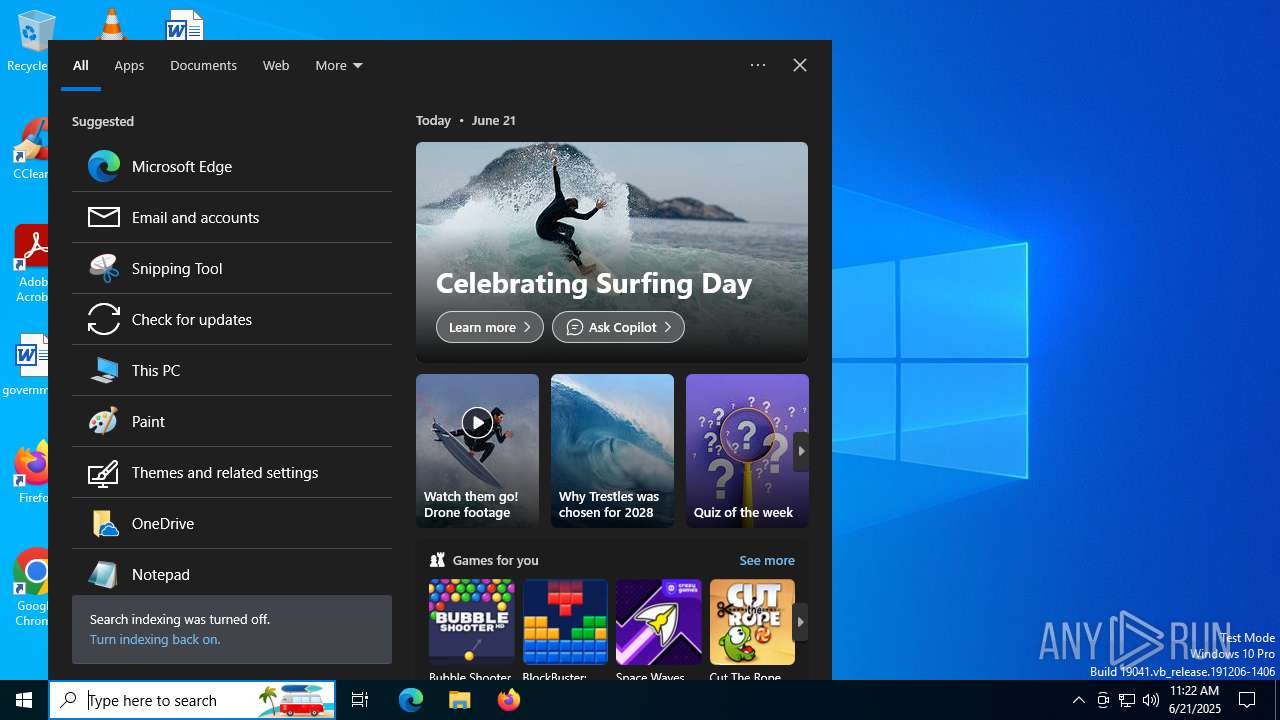Launch Edge from the taskbar

[411, 700]
